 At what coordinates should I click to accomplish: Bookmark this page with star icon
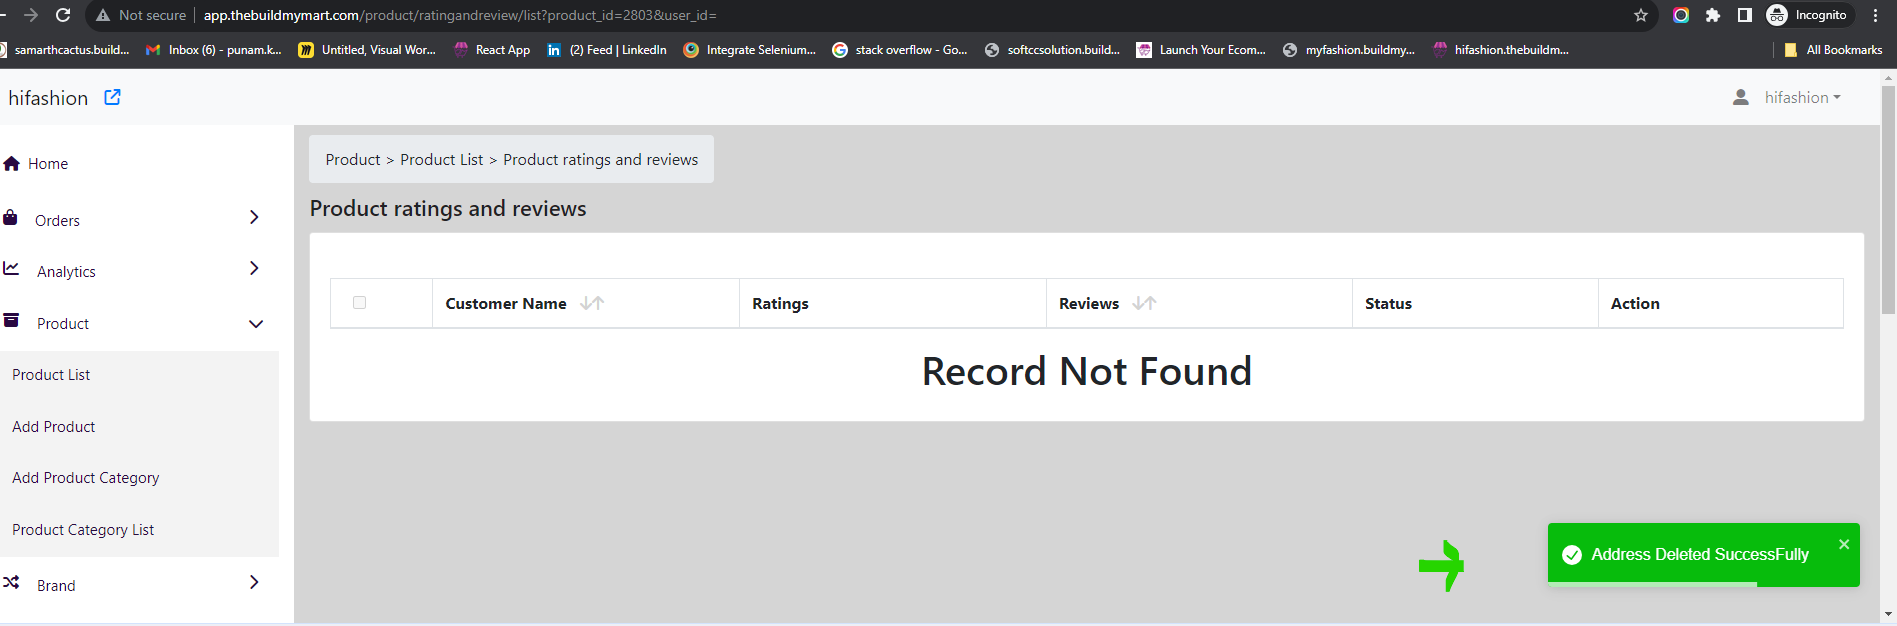[x=1641, y=15]
